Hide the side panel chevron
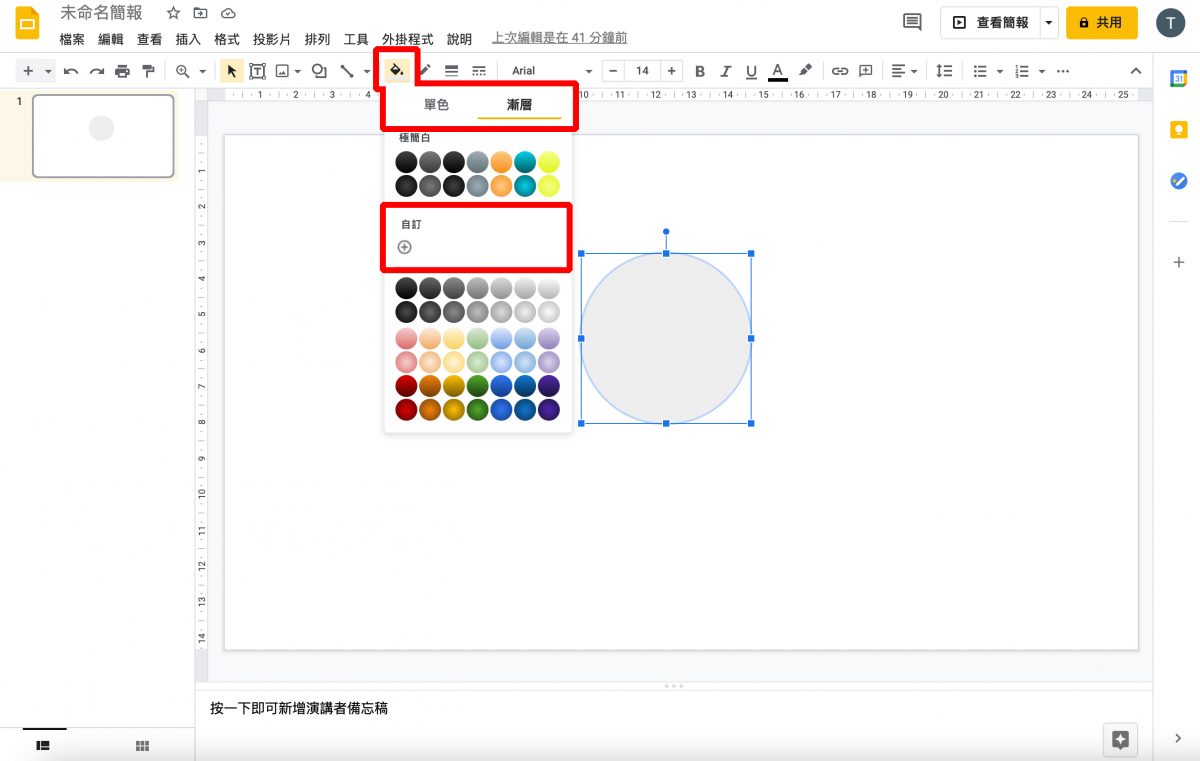This screenshot has height=761, width=1200. [x=1178, y=738]
